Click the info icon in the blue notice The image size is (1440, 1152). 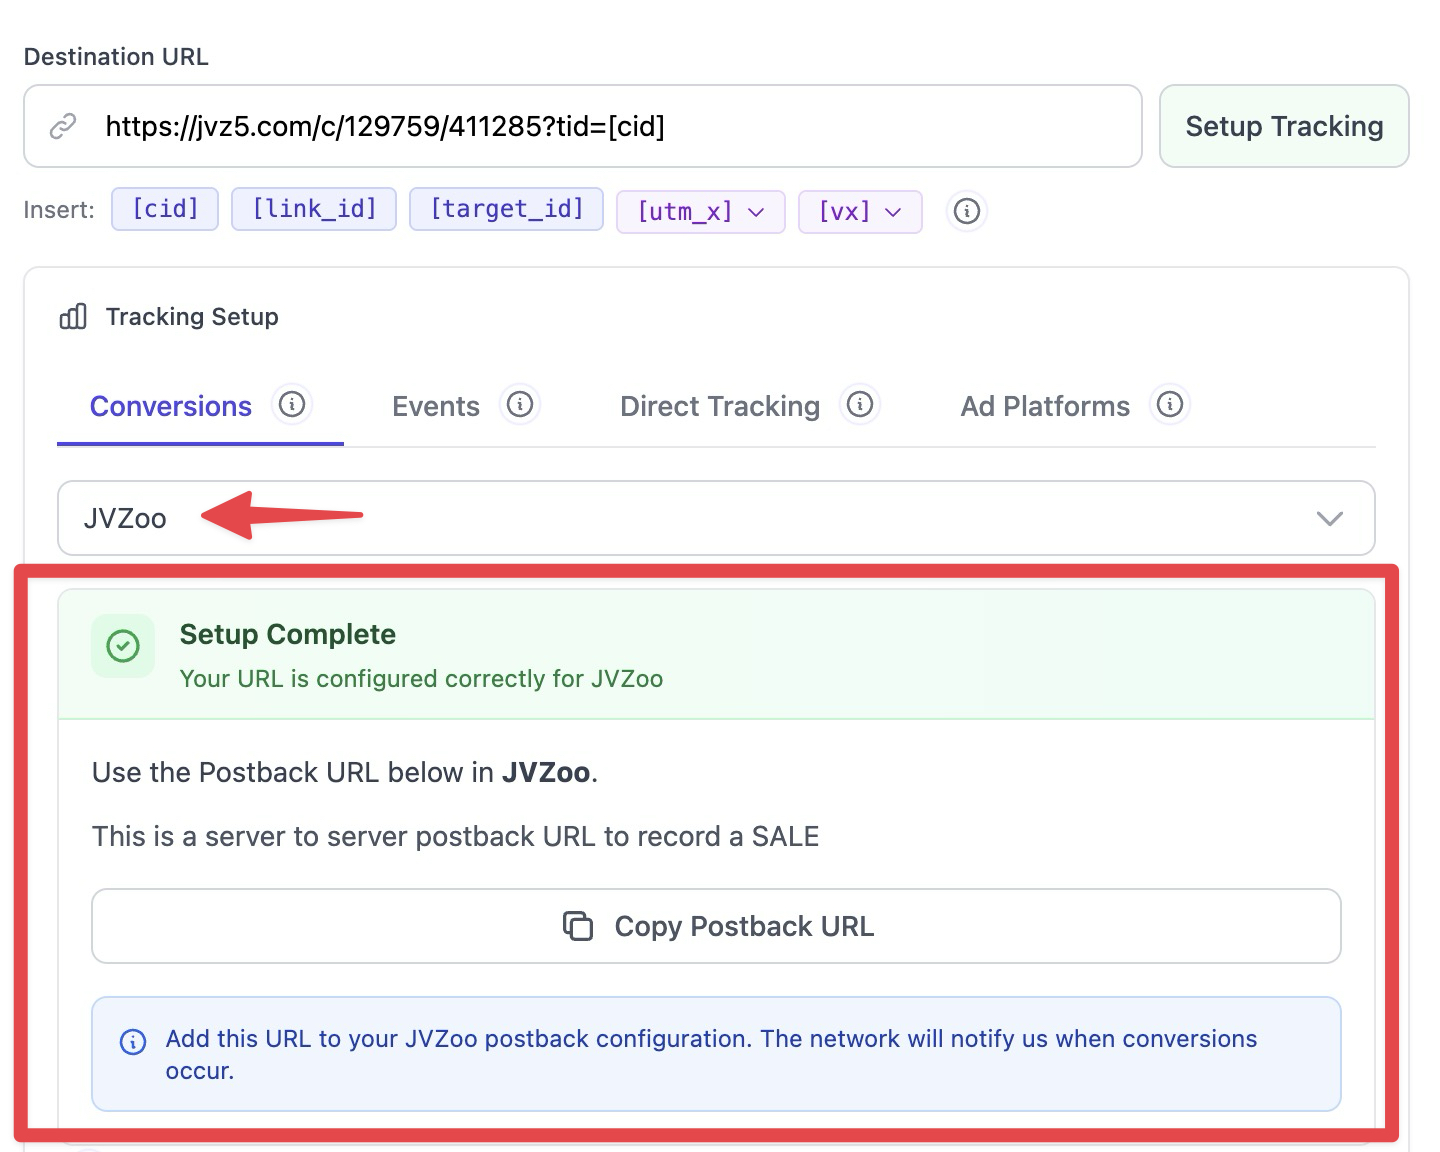pyautogui.click(x=133, y=1041)
